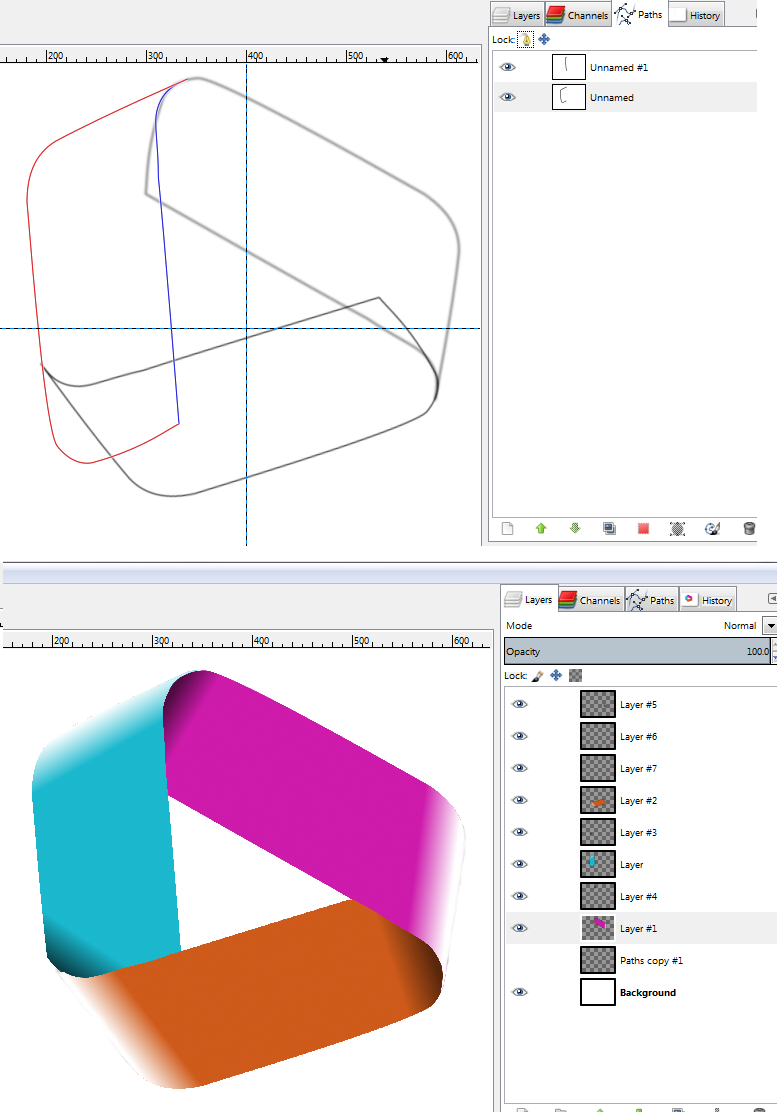Hide the Unnamed path
Image resolution: width=777 pixels, height=1112 pixels.
[508, 97]
